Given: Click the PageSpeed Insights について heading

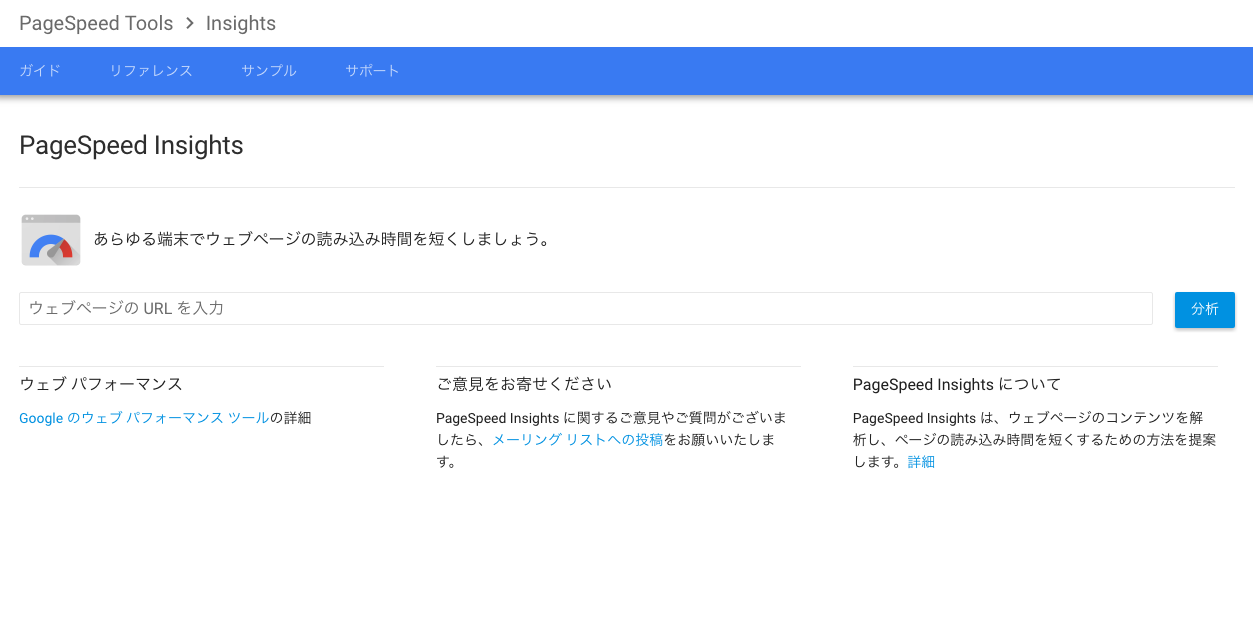Looking at the screenshot, I should pyautogui.click(x=957, y=384).
